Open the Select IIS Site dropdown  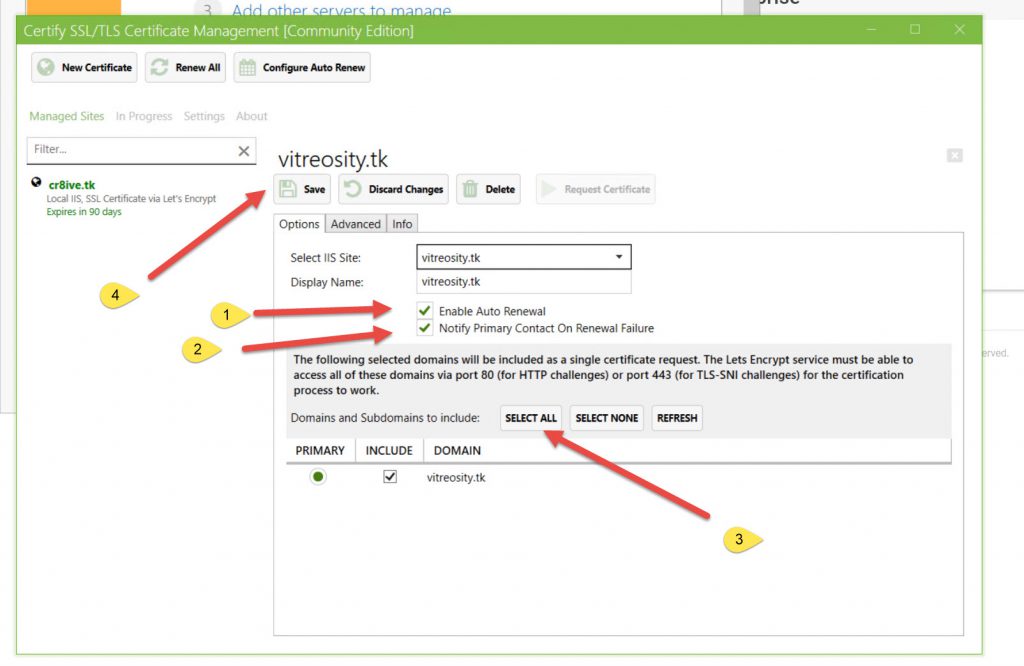[619, 257]
